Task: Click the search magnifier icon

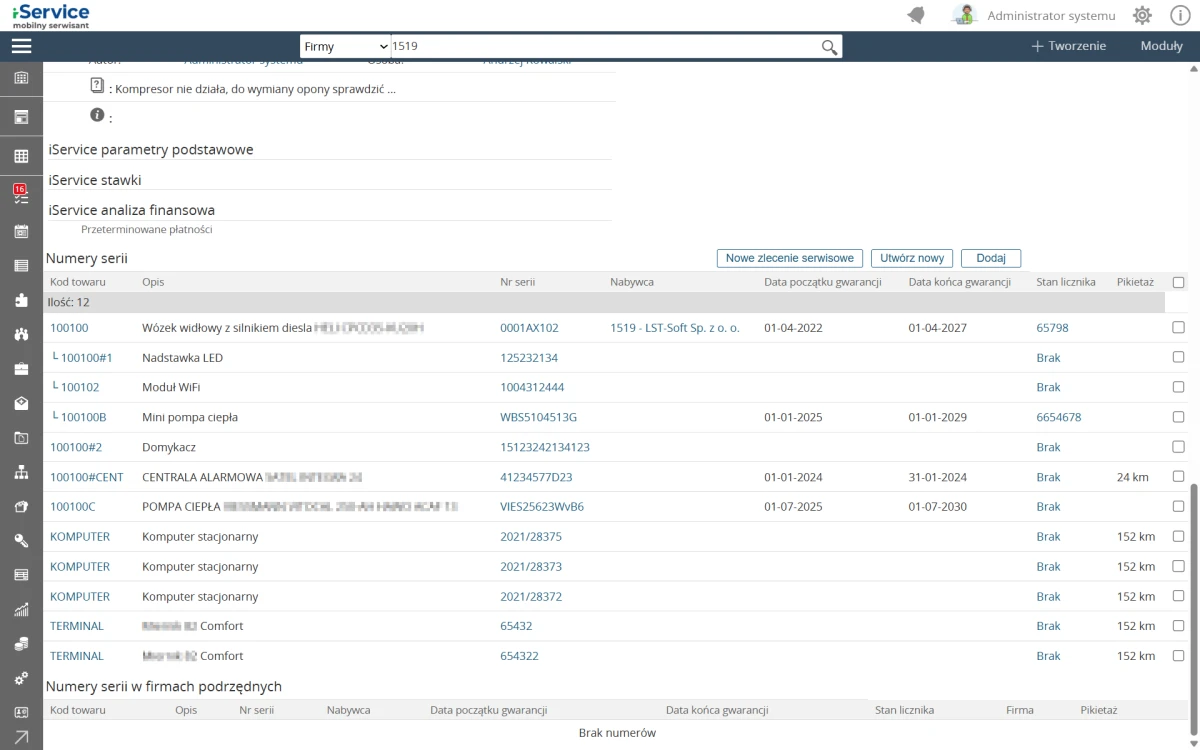Action: click(829, 47)
